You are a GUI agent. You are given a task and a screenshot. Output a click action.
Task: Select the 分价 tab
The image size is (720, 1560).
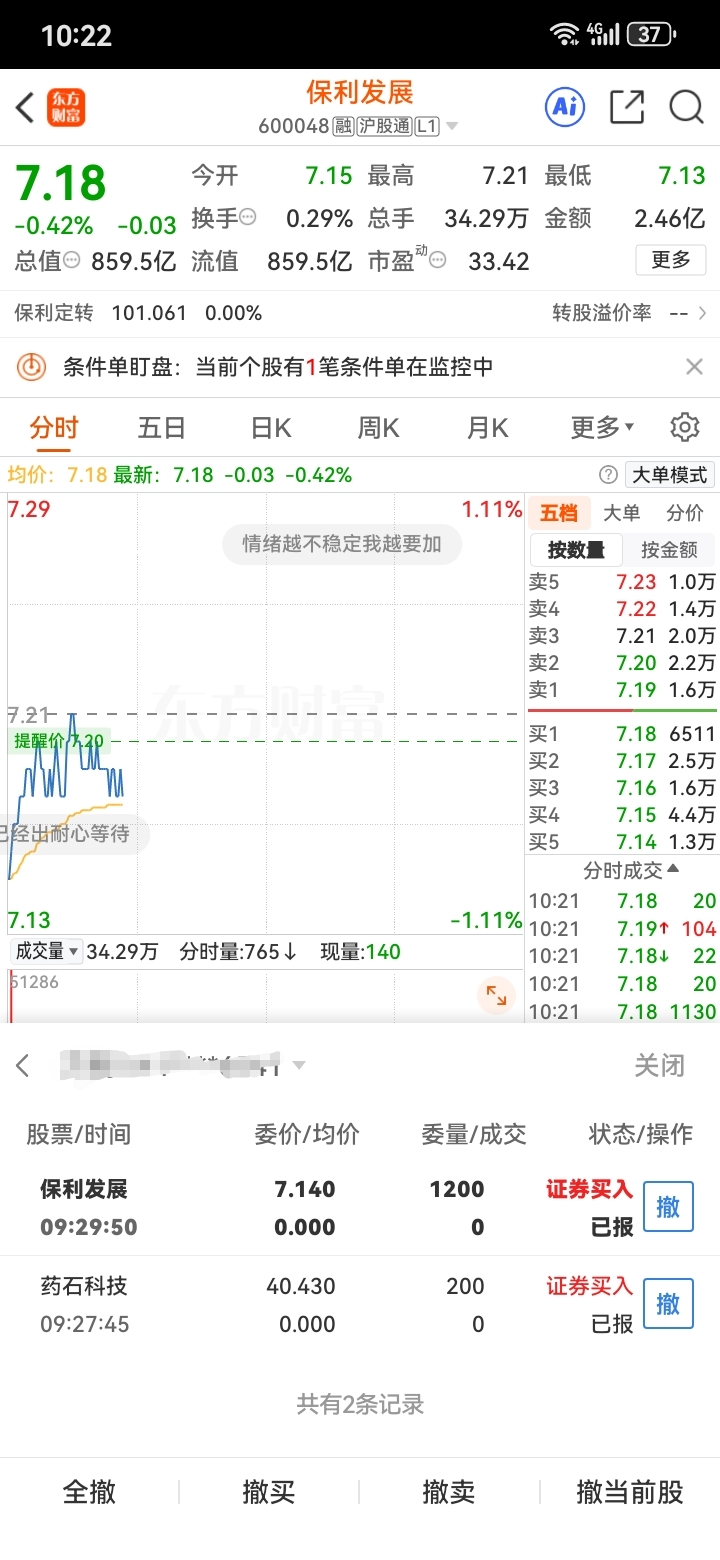point(685,513)
